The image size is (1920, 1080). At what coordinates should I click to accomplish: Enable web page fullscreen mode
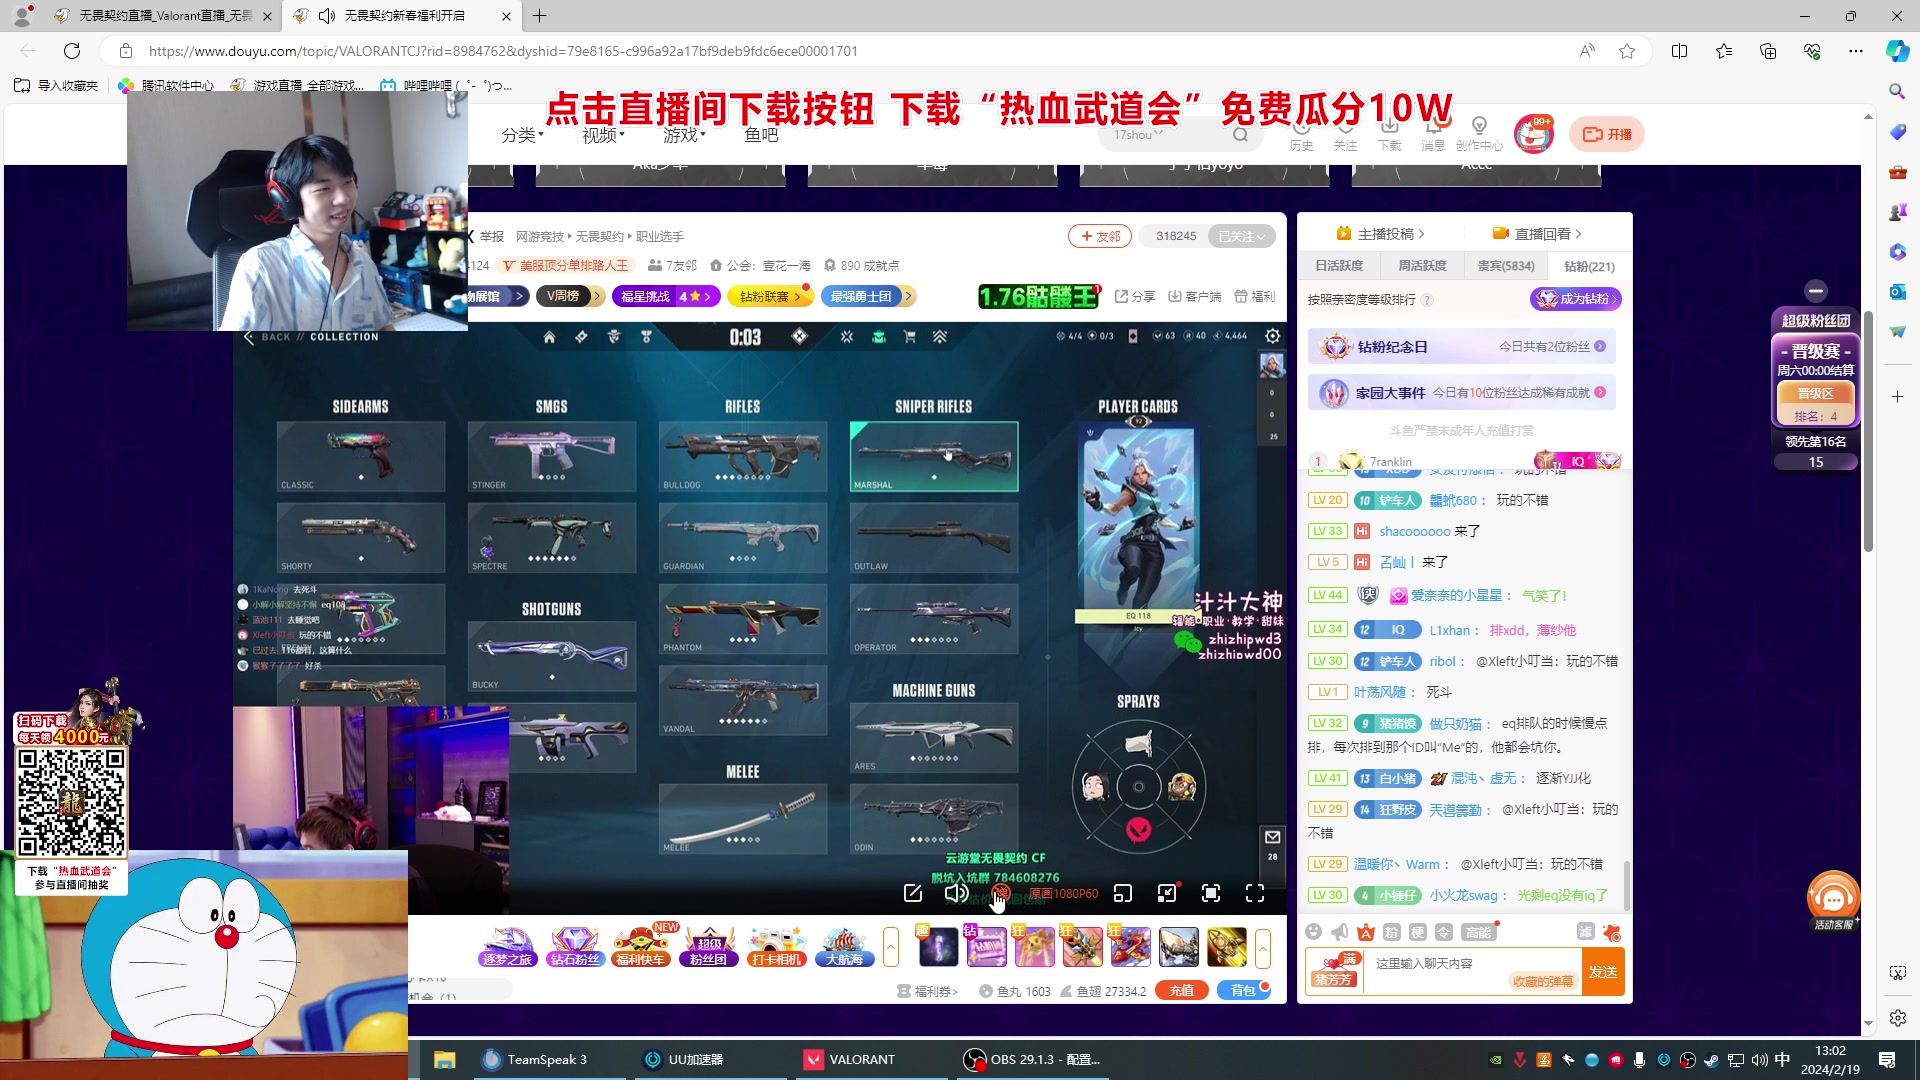click(1211, 893)
